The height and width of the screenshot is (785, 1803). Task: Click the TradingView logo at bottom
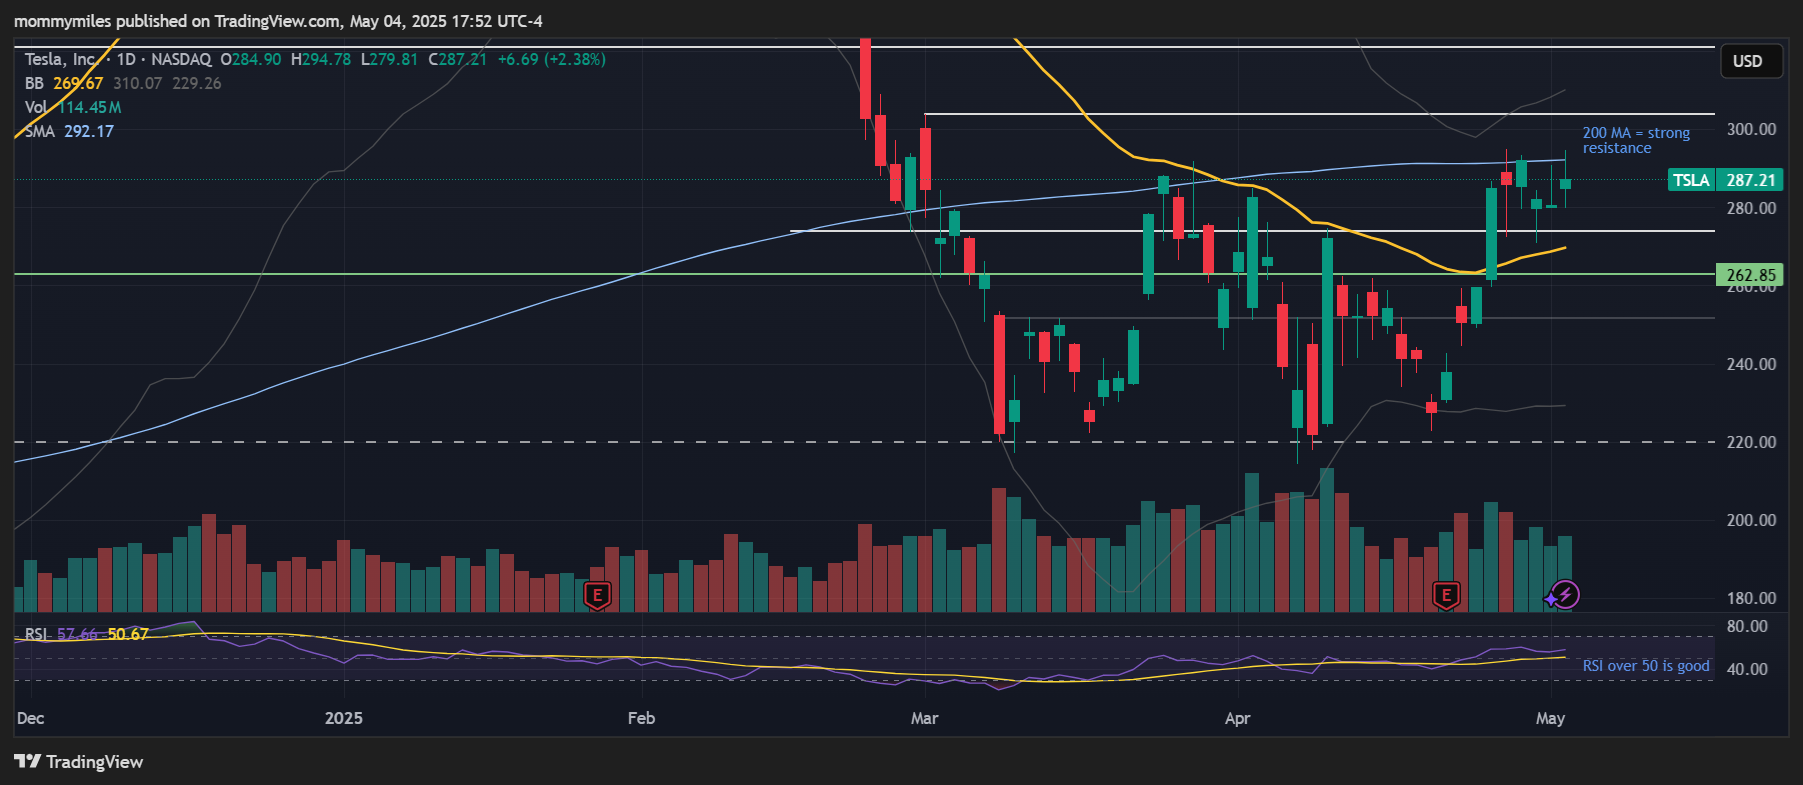[79, 762]
